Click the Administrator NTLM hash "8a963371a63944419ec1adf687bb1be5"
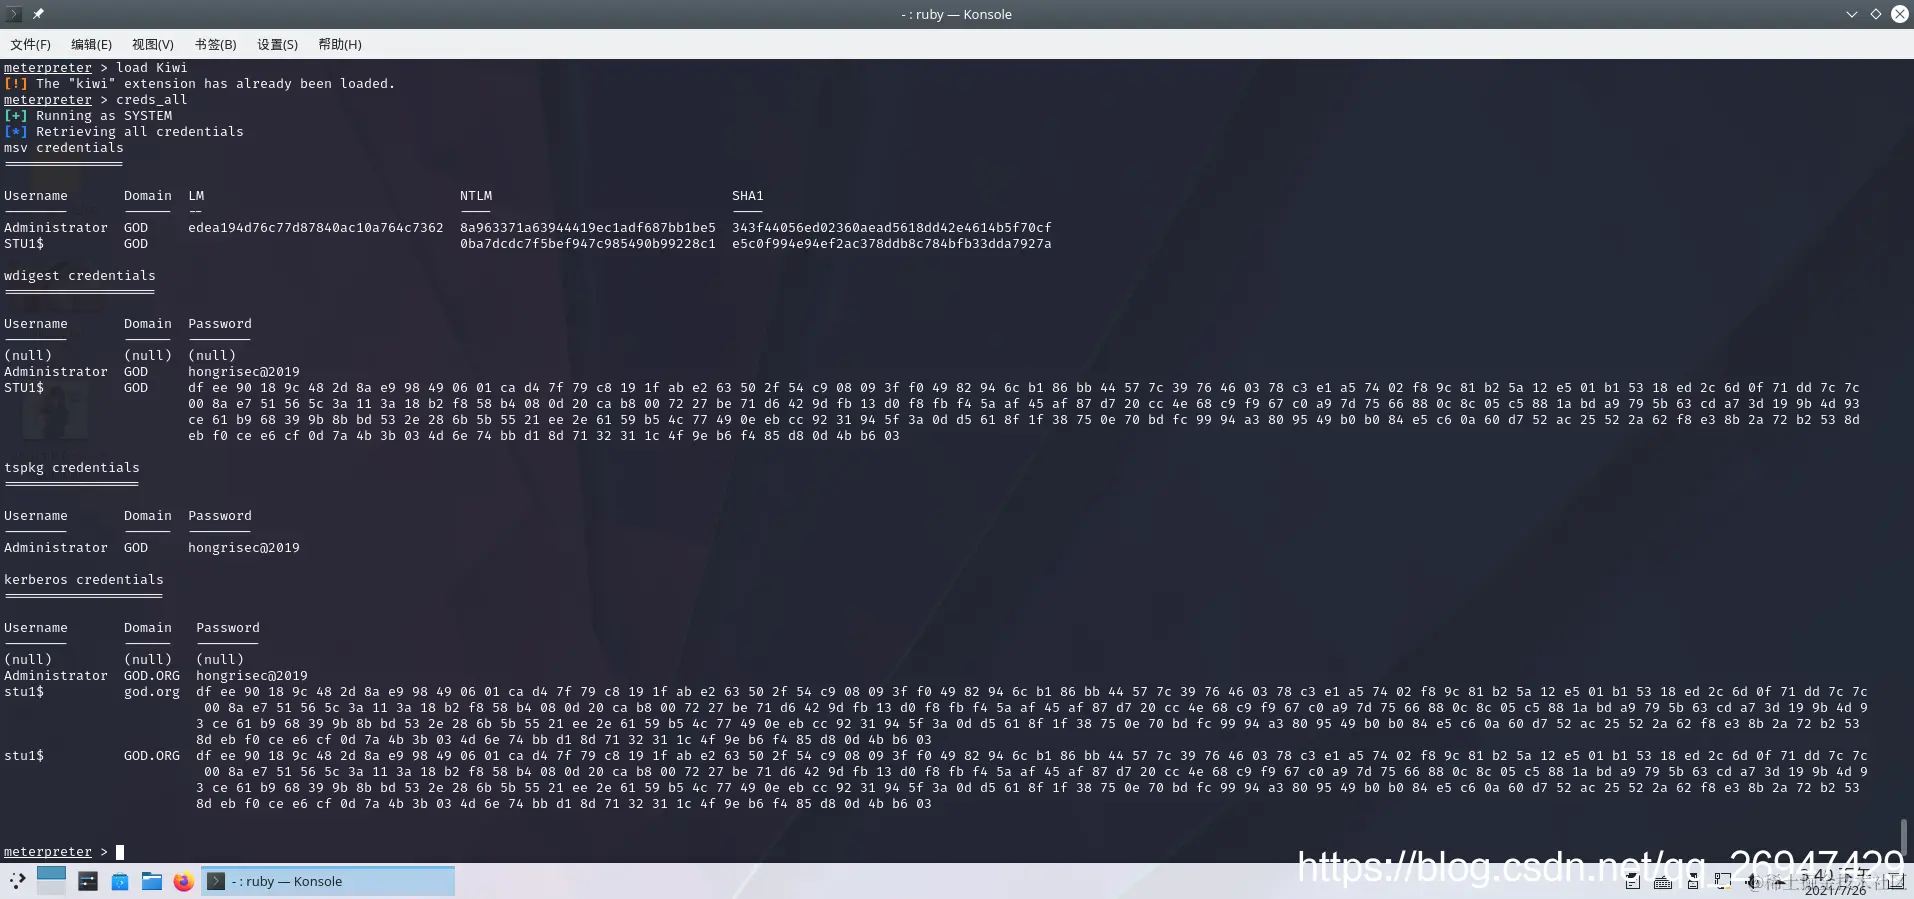Image resolution: width=1914 pixels, height=899 pixels. tap(588, 228)
